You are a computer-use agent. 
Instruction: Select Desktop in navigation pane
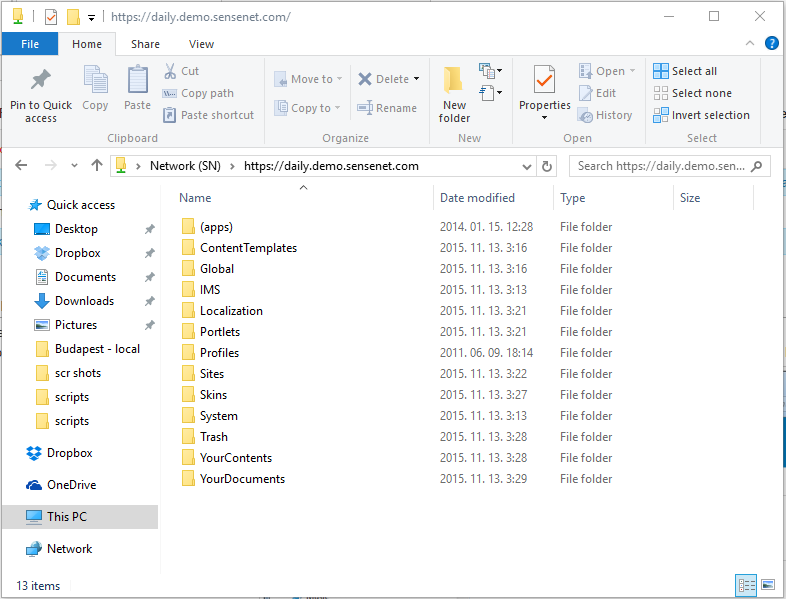point(76,229)
